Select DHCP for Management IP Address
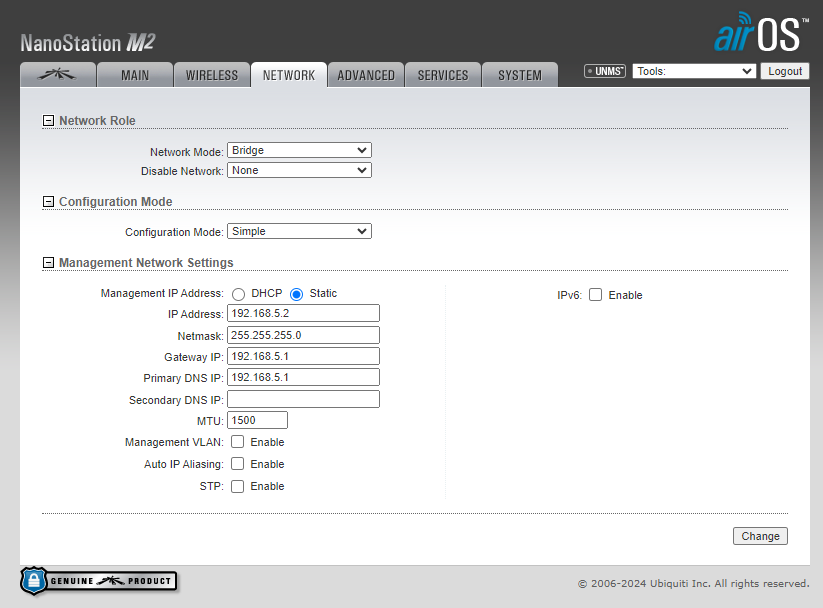 pos(238,294)
